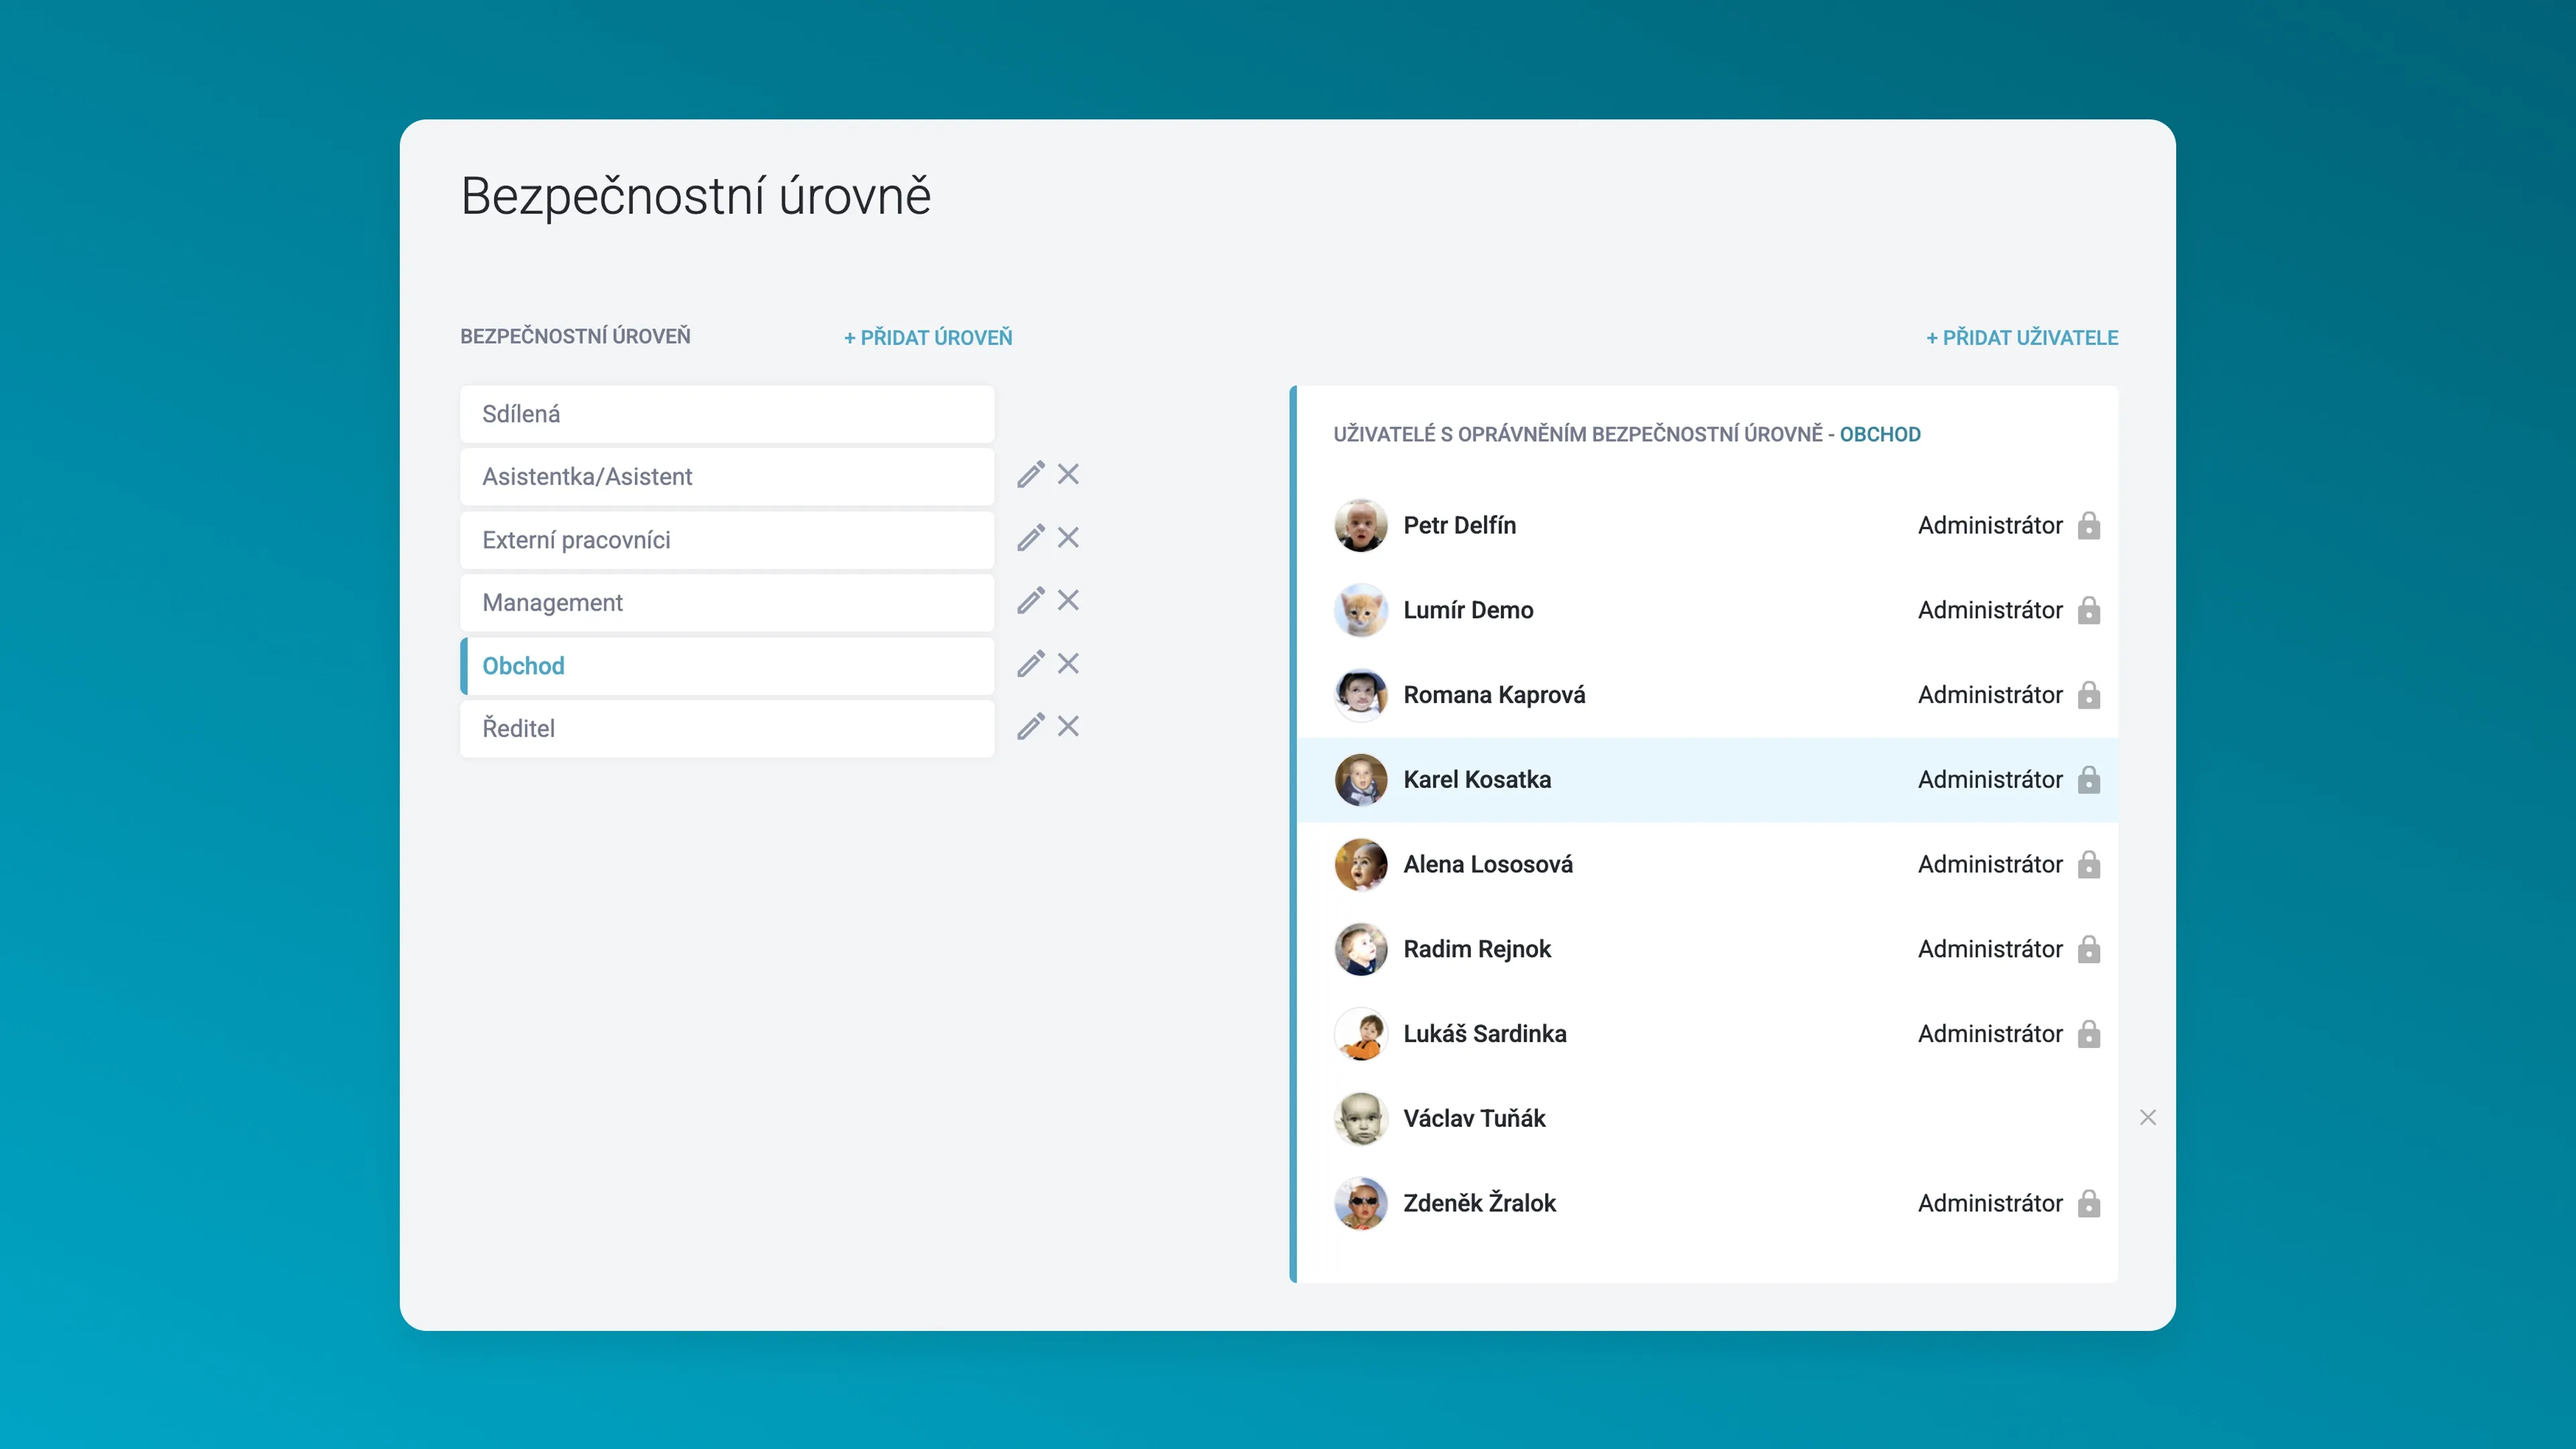Viewport: 2576px width, 1449px height.
Task: Open Petr Delfín's avatar
Action: point(1361,526)
